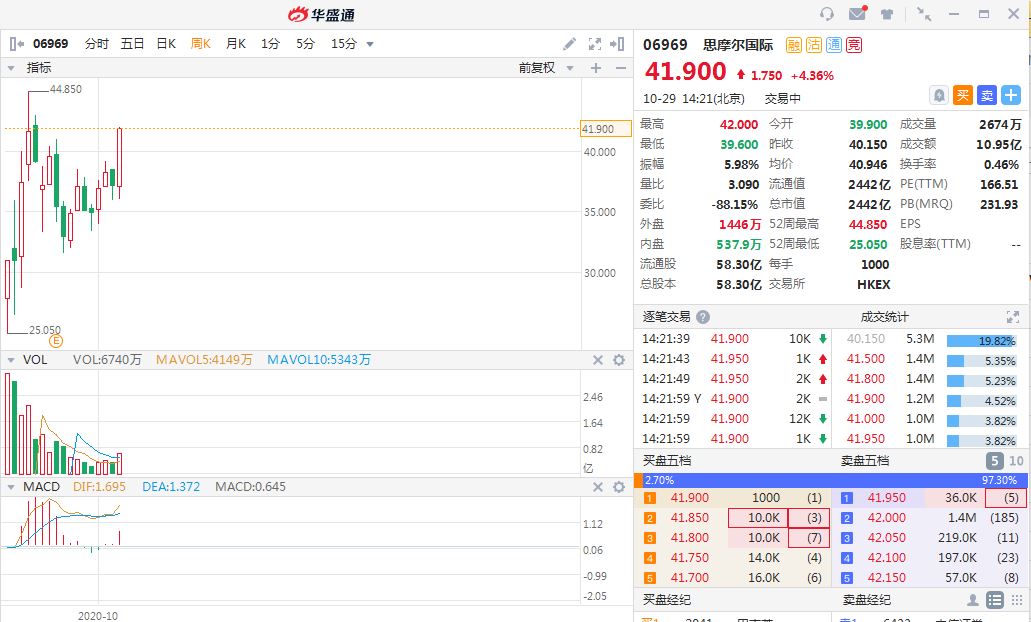Collapse the VOL indicator section
This screenshot has height=622, width=1031.
point(11,360)
